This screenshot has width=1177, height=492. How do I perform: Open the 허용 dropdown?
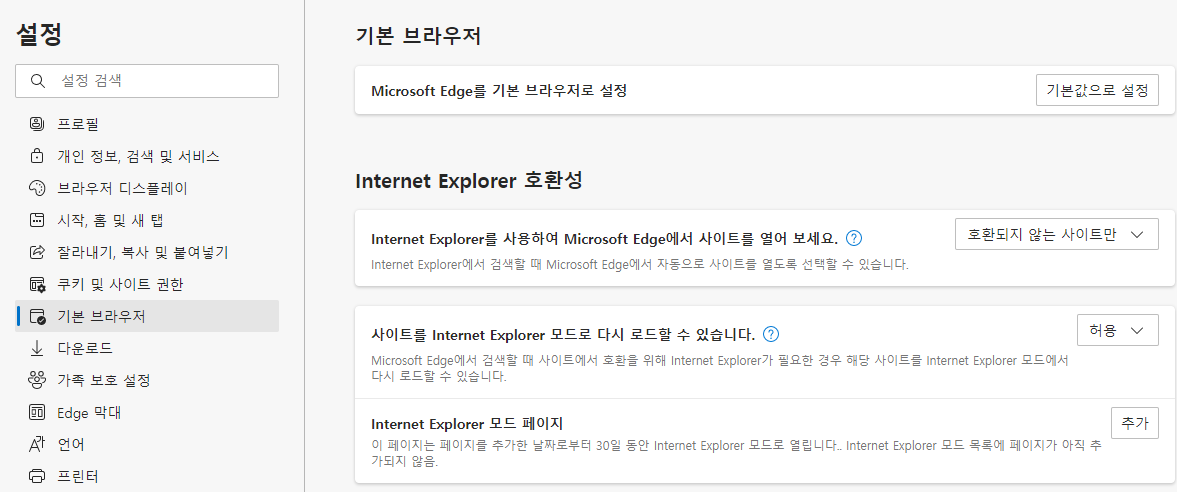1117,330
